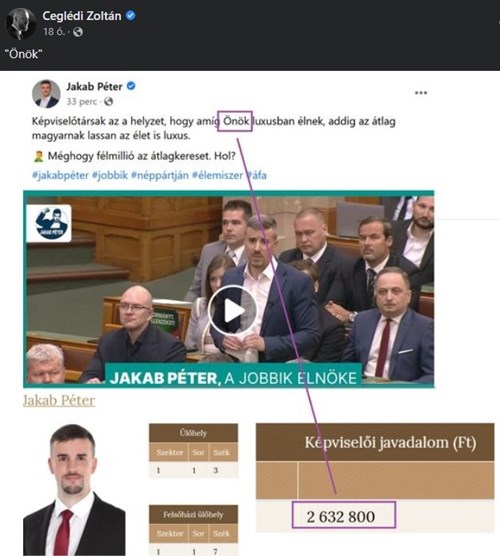Image resolution: width=500 pixels, height=556 pixels.
Task: Play the parliament video
Action: pos(233,311)
